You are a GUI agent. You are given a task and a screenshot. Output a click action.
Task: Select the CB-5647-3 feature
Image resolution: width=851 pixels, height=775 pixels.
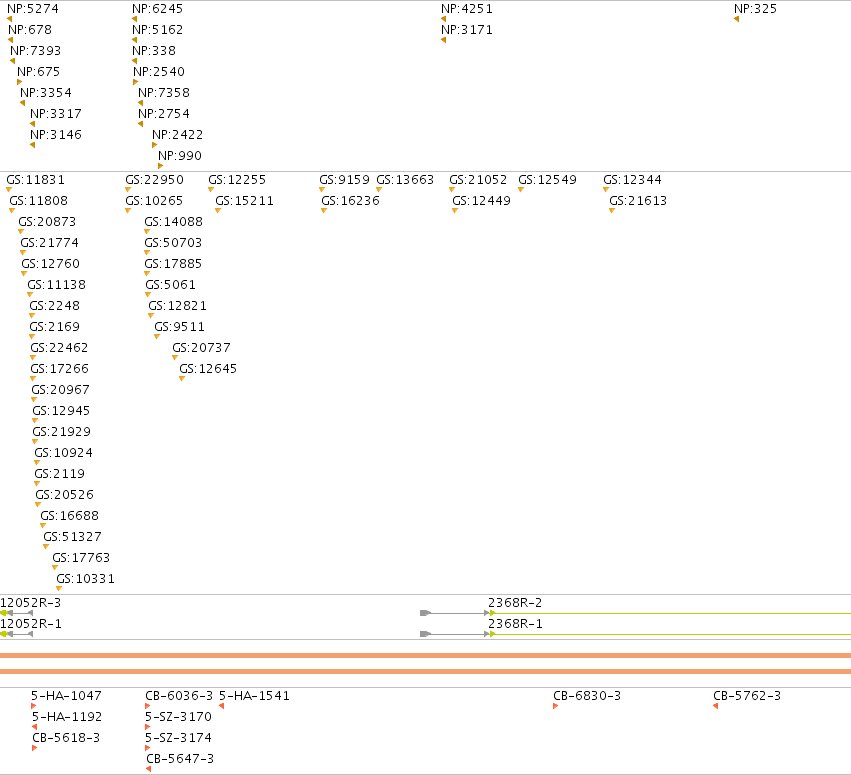point(180,759)
